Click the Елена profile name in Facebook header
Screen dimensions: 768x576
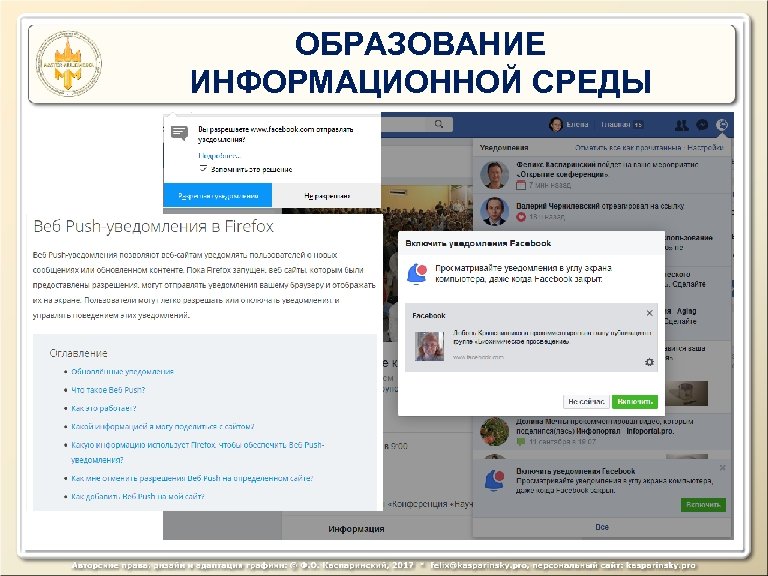click(x=577, y=124)
